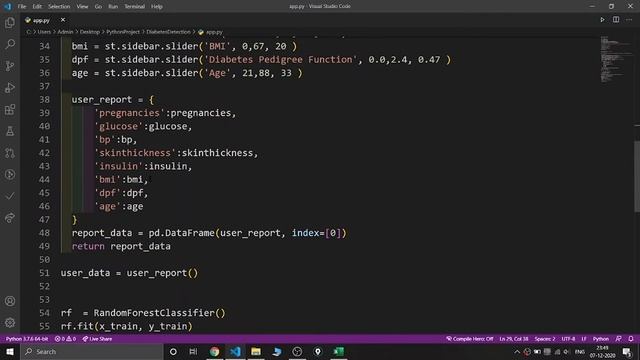The width and height of the screenshot is (640, 360).
Task: Click the vertical editor scrollbar thumb
Action: (637, 176)
